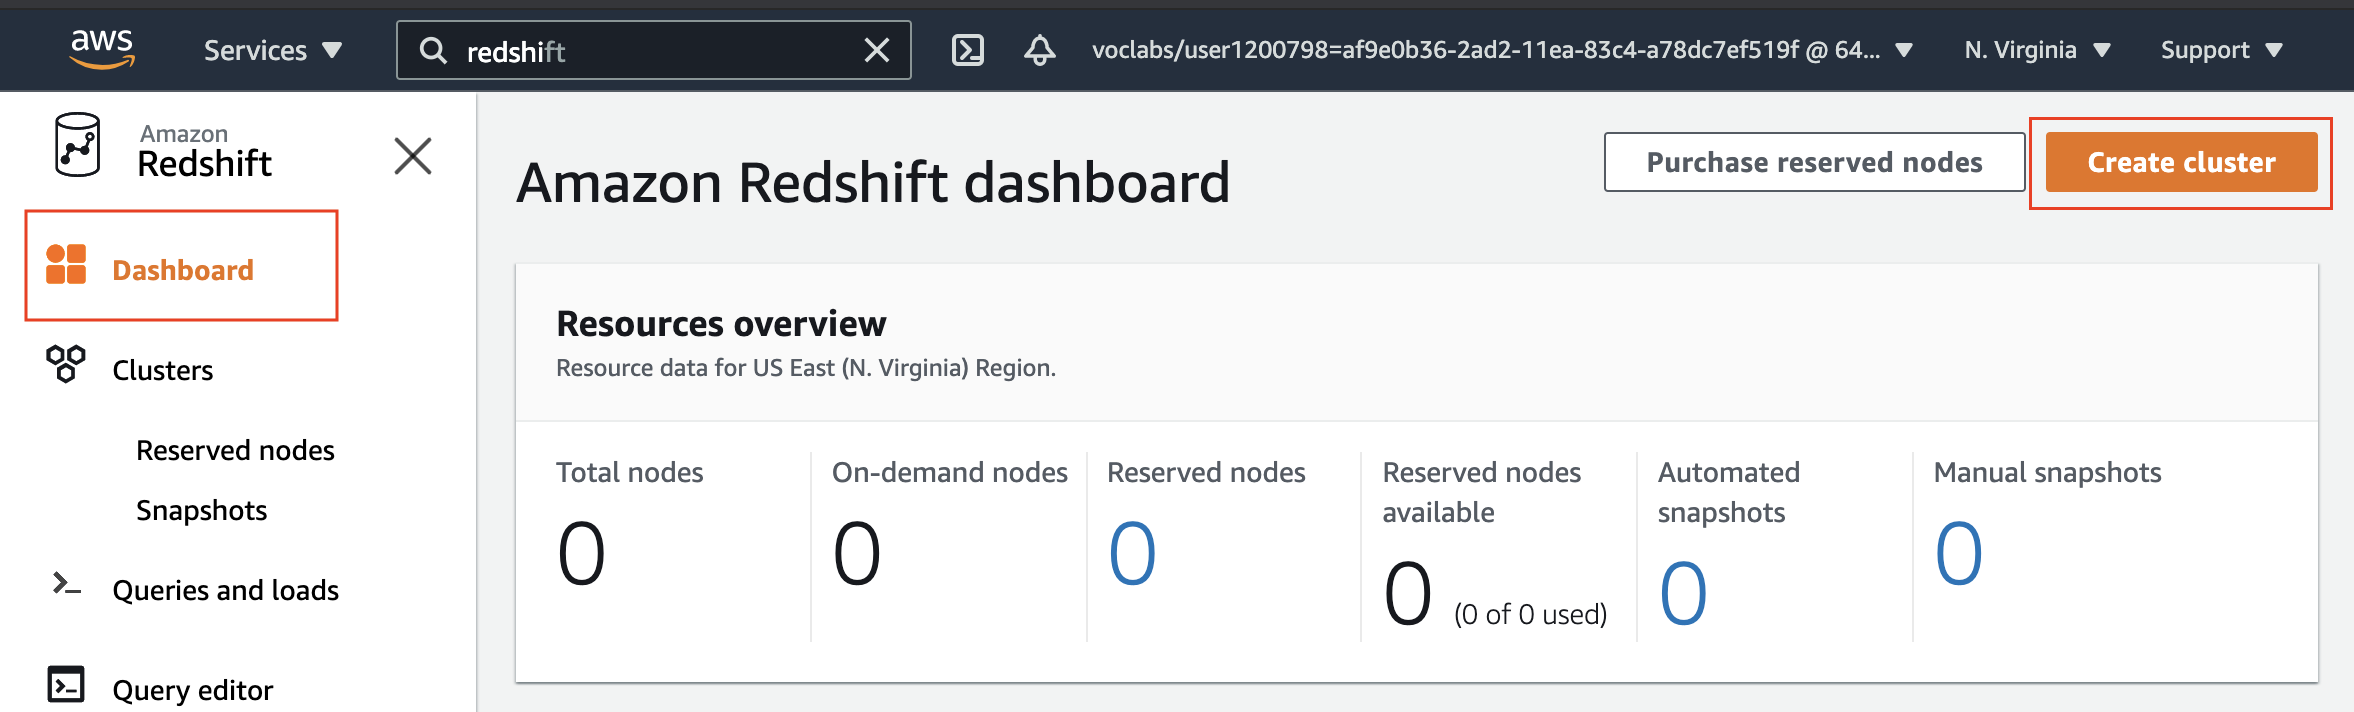Click Purchase reserved nodes button
The width and height of the screenshot is (2354, 712).
pos(1814,162)
